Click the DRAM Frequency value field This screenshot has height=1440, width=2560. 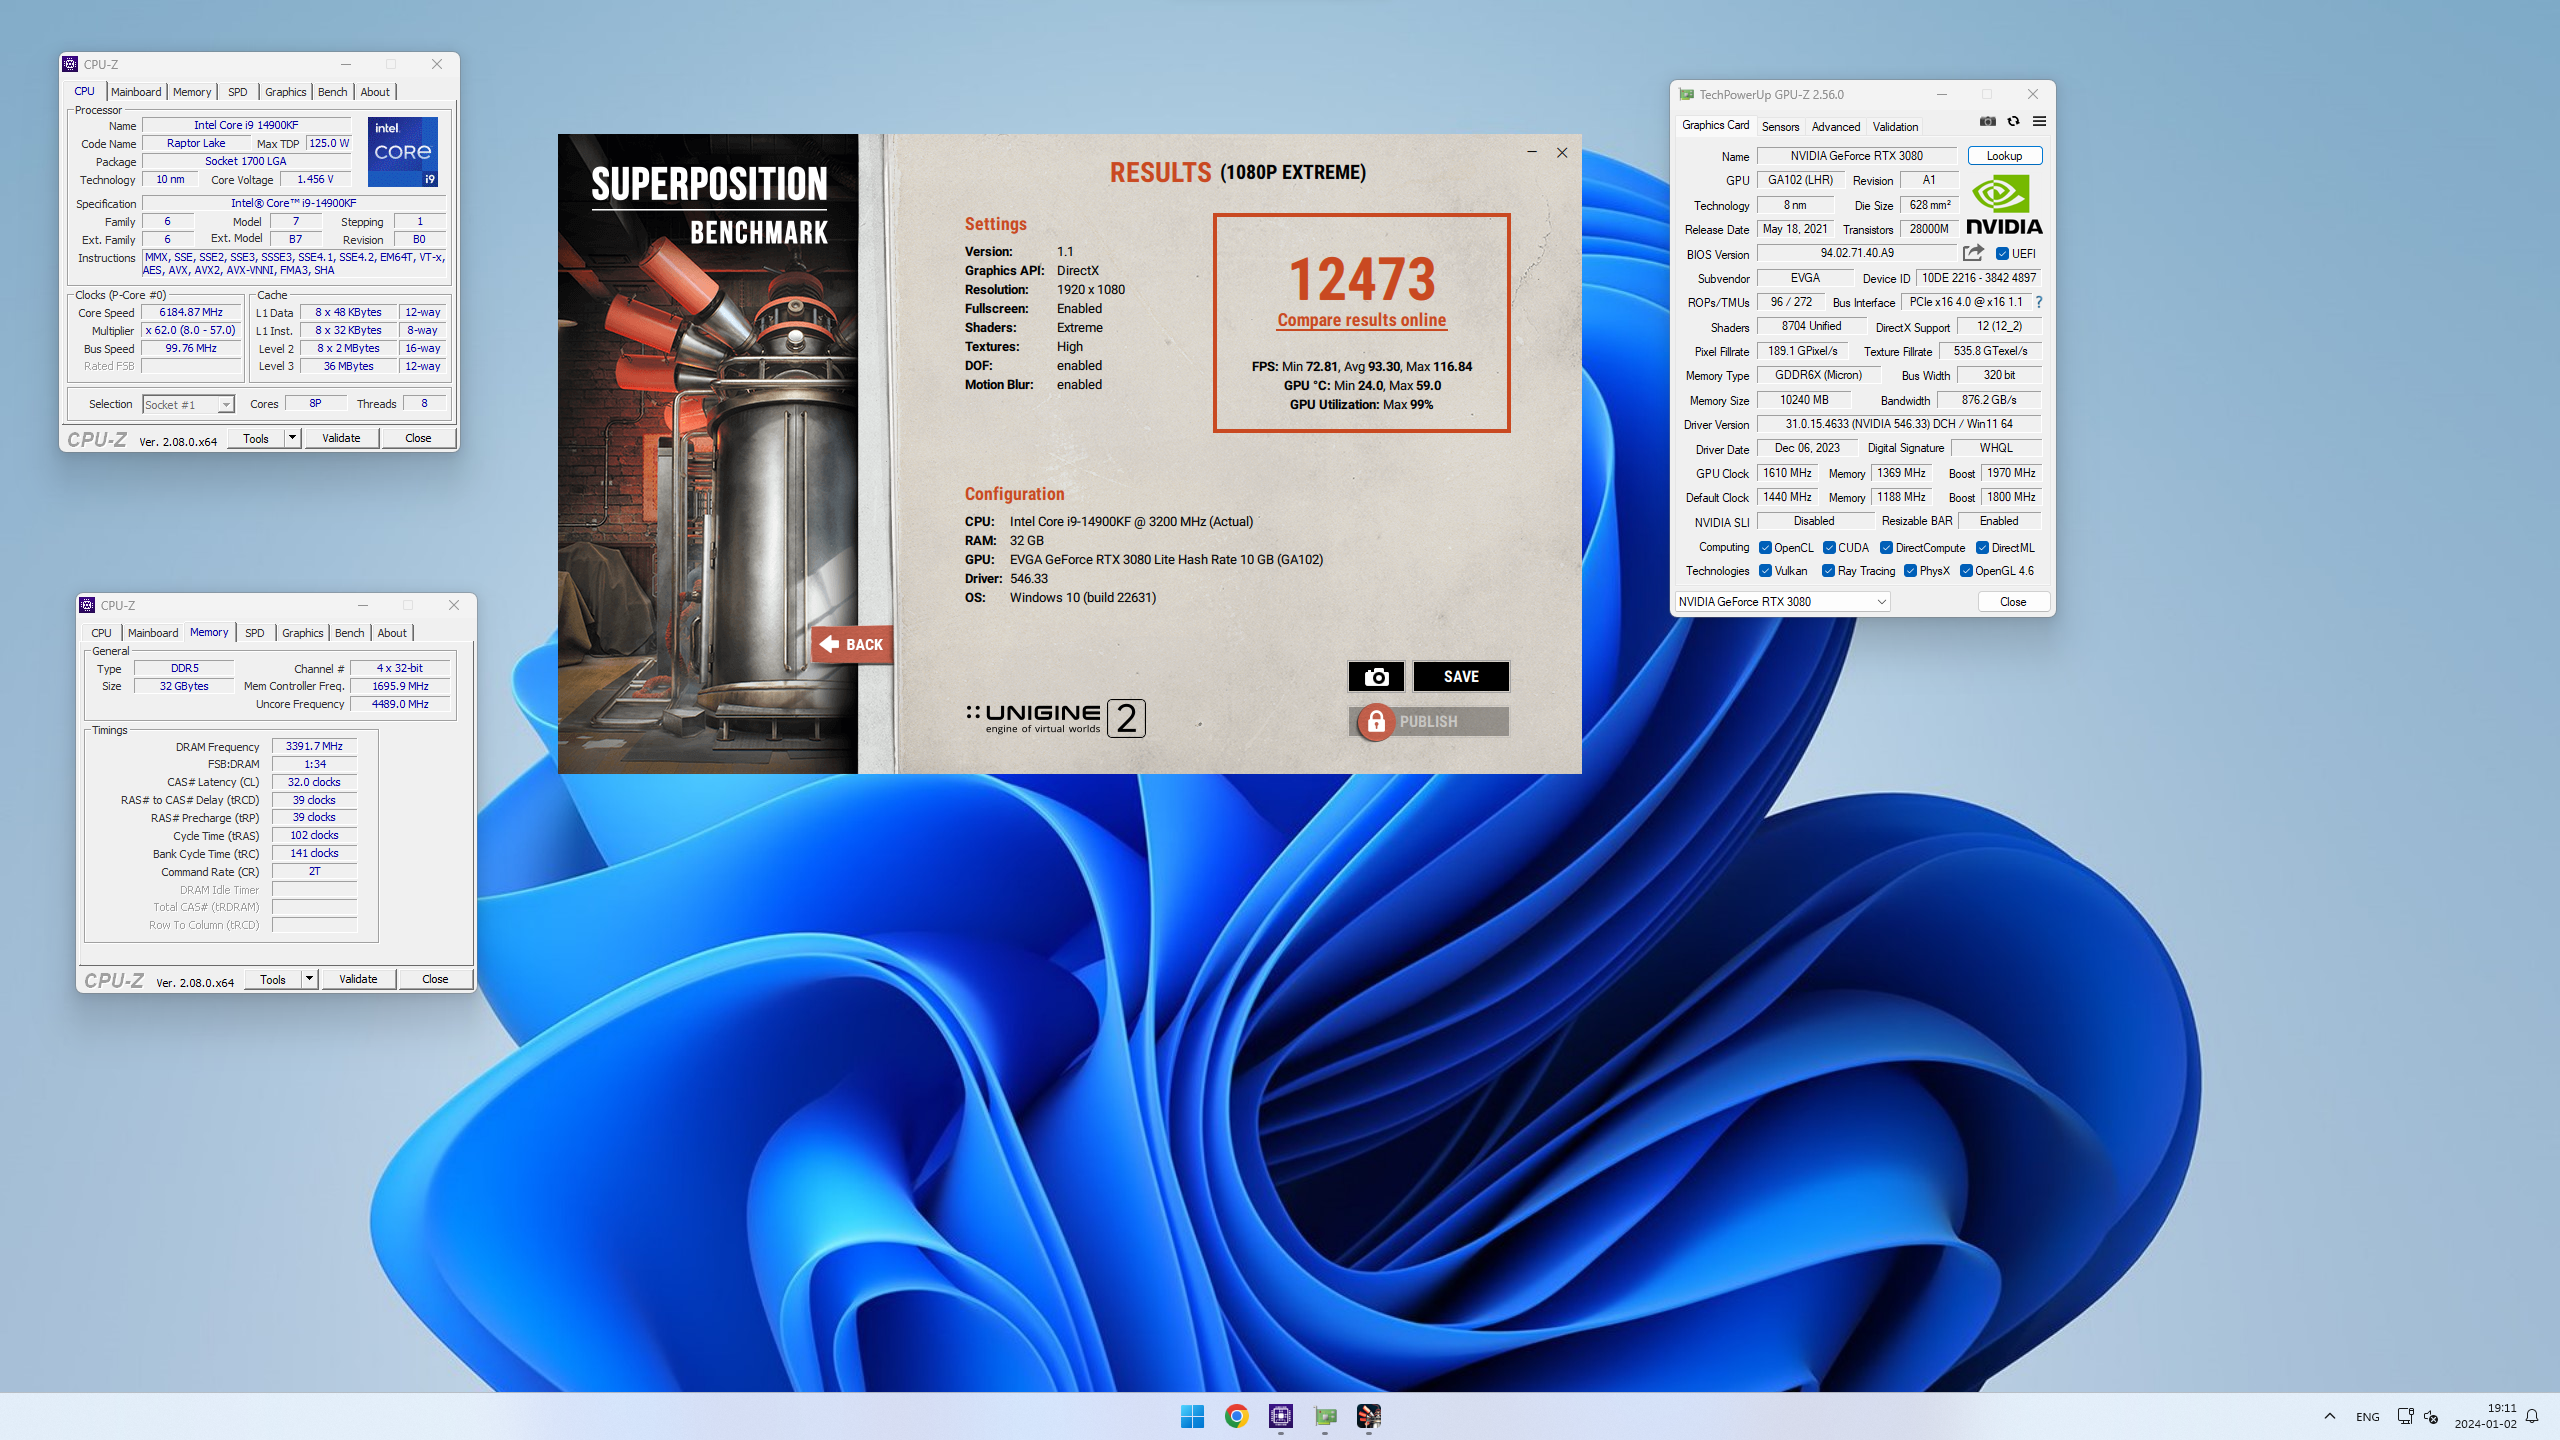point(314,746)
